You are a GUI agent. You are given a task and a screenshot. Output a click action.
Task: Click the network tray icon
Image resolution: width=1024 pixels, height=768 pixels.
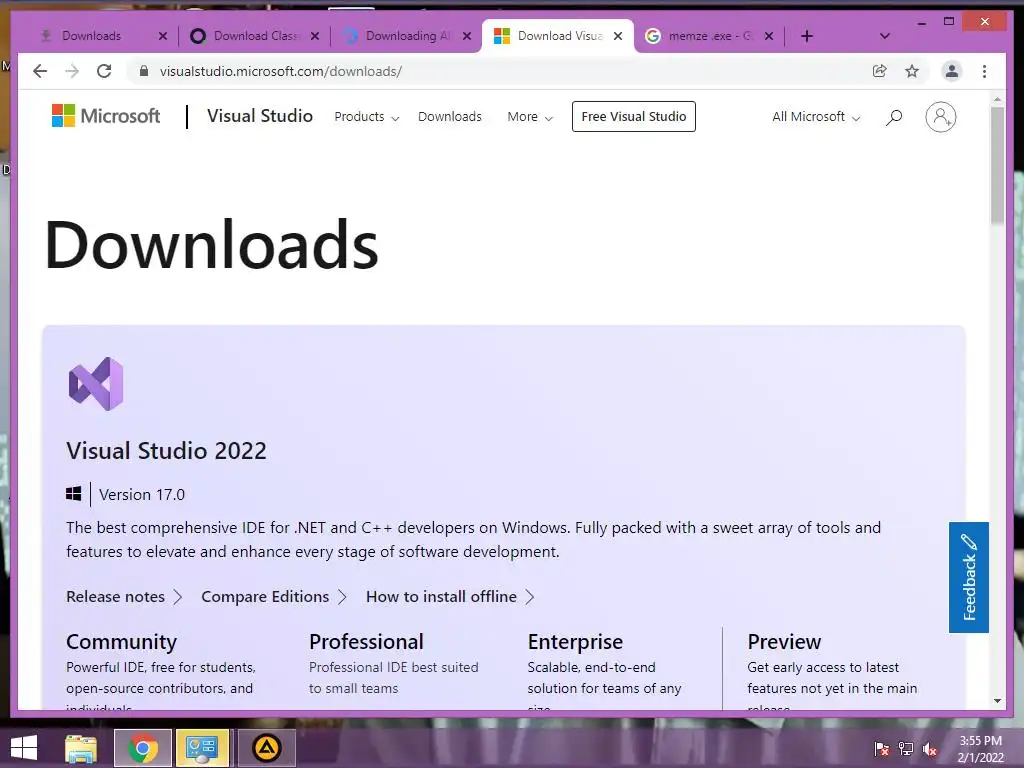click(x=906, y=749)
